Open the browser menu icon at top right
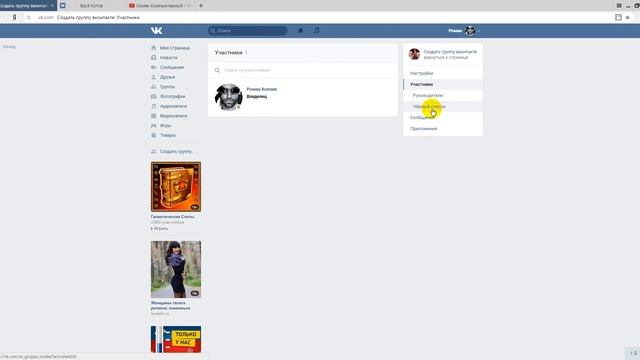640x360 pixels. coord(619,6)
